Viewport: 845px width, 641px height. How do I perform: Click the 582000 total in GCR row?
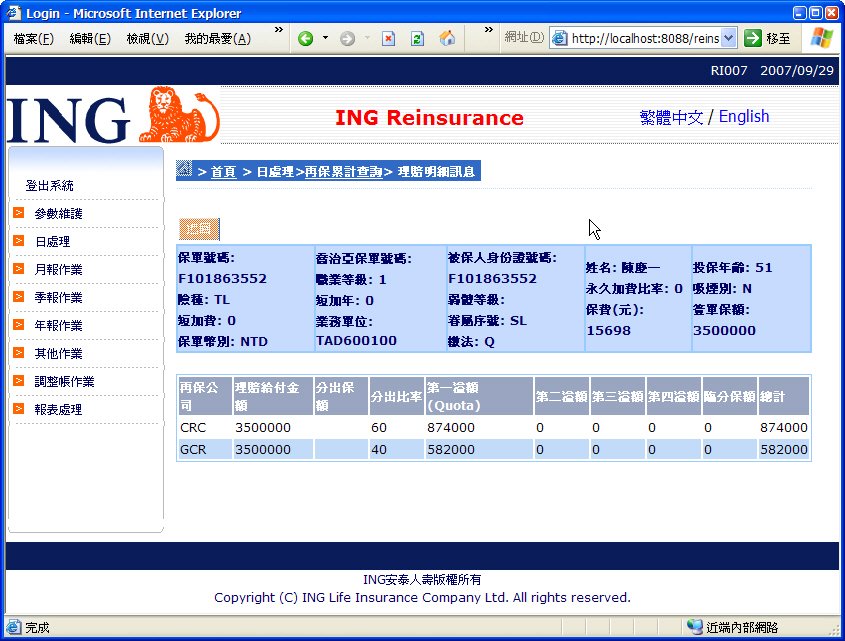(x=784, y=450)
